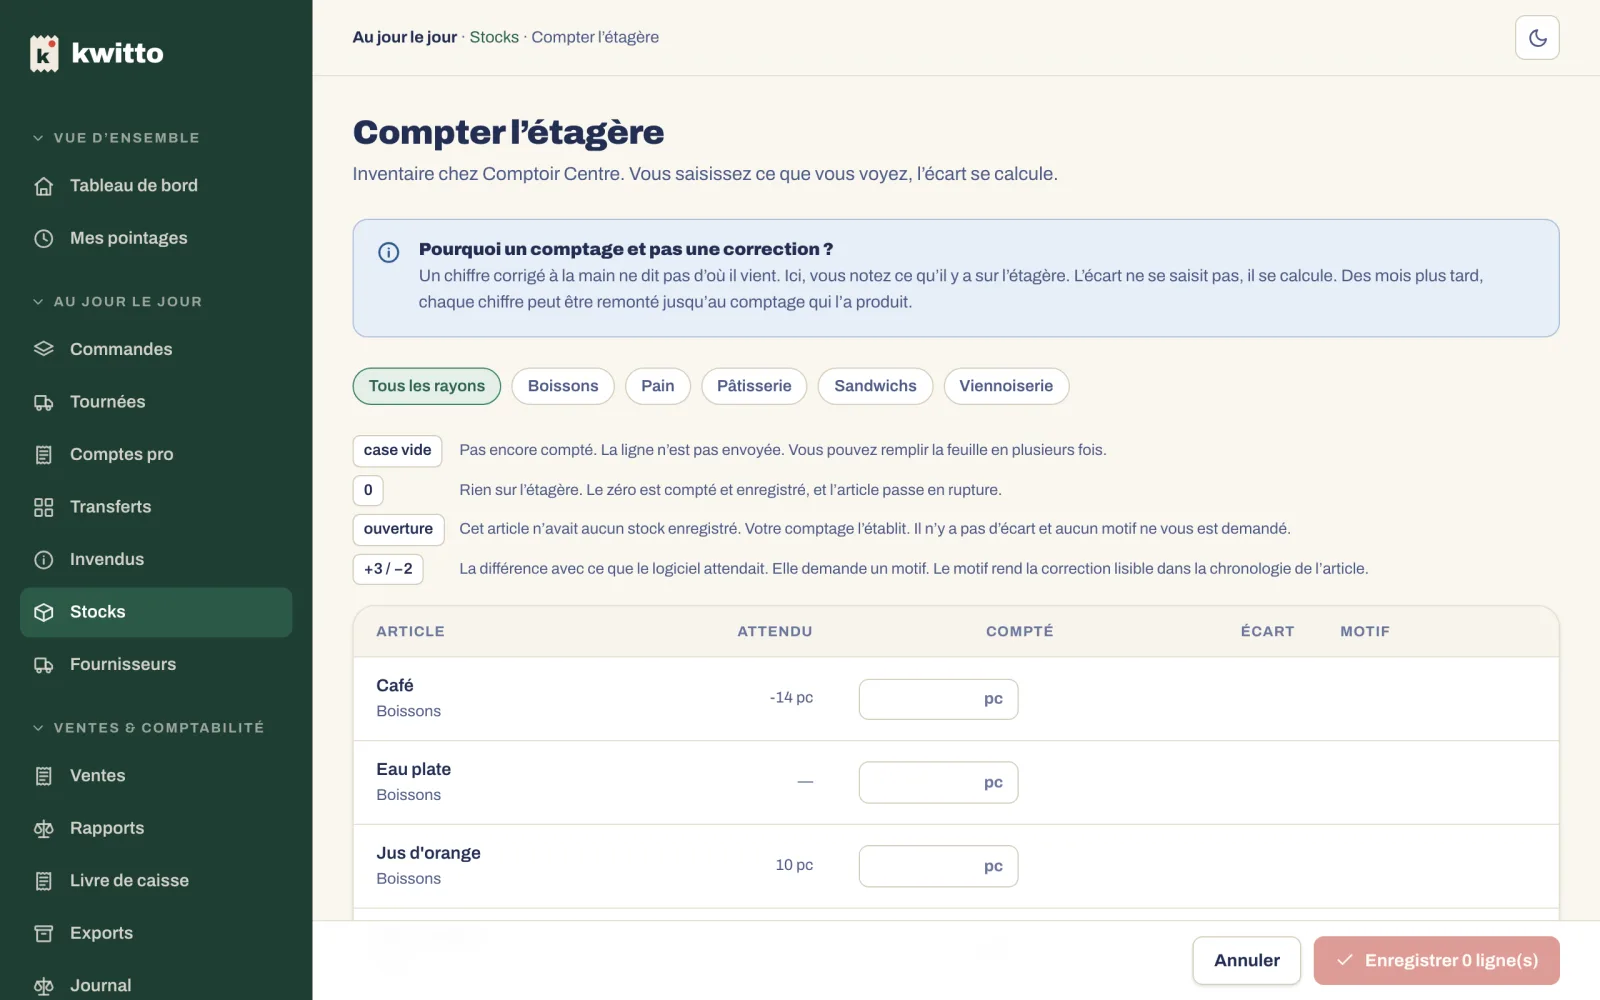
Task: Click the 'ouverture' legend badge
Action: pyautogui.click(x=398, y=530)
